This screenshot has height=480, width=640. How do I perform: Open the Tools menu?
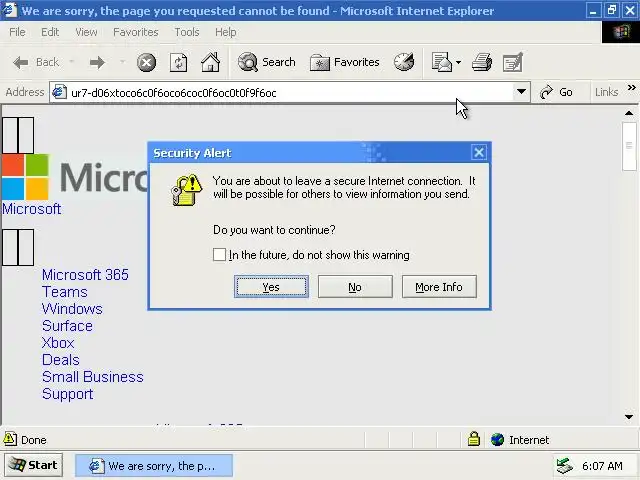click(x=187, y=32)
